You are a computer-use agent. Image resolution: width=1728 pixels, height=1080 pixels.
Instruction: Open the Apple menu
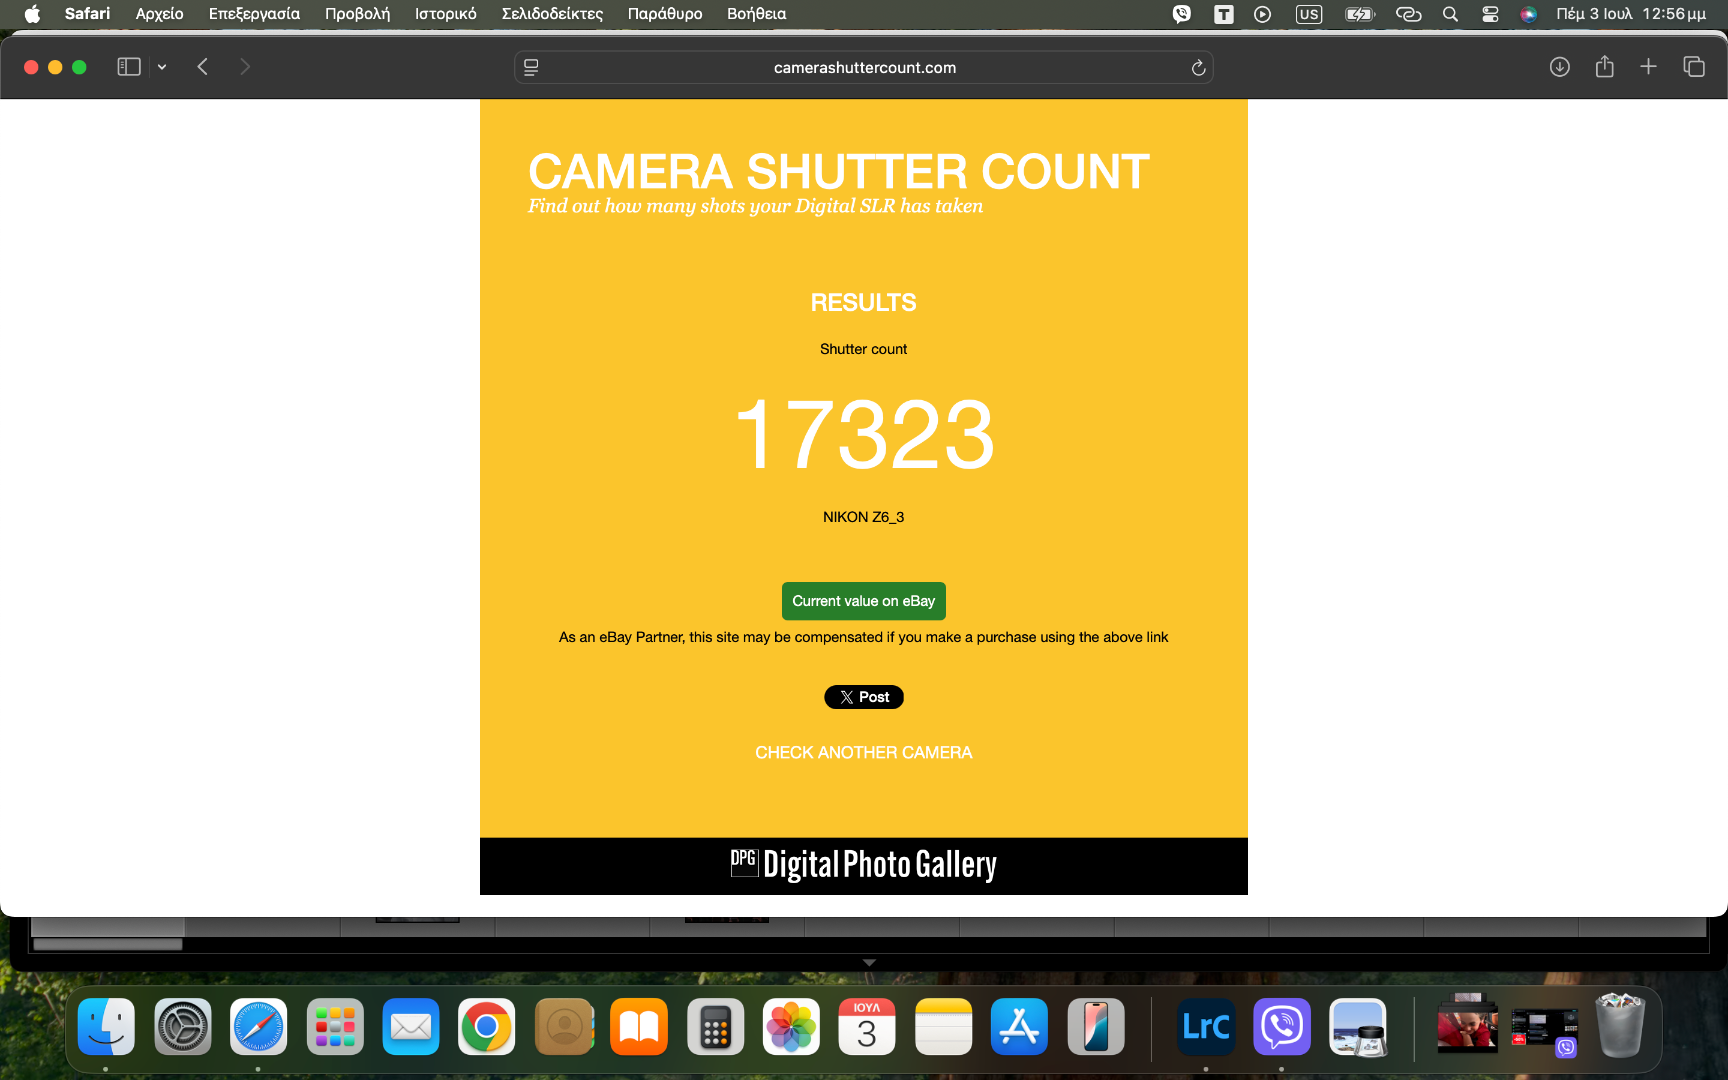(32, 14)
